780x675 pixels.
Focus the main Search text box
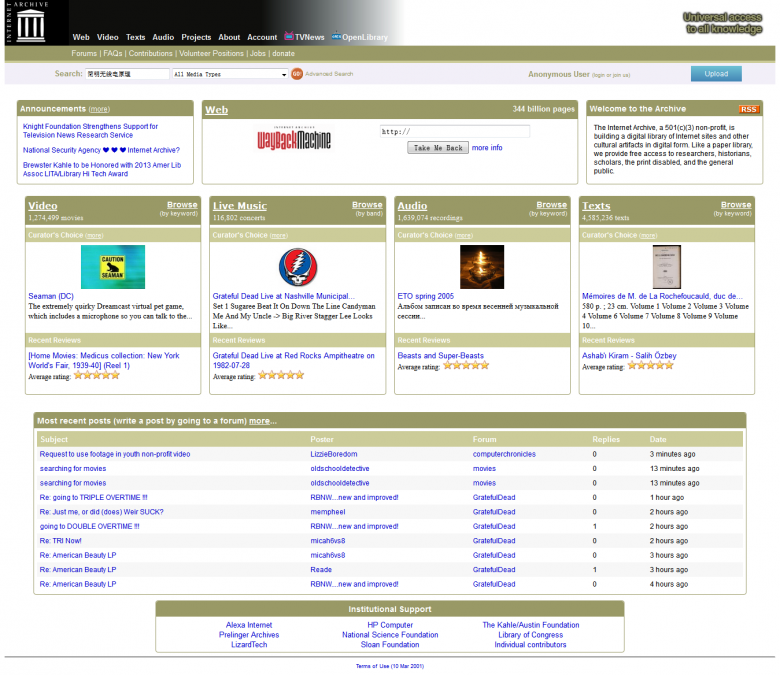click(x=127, y=74)
